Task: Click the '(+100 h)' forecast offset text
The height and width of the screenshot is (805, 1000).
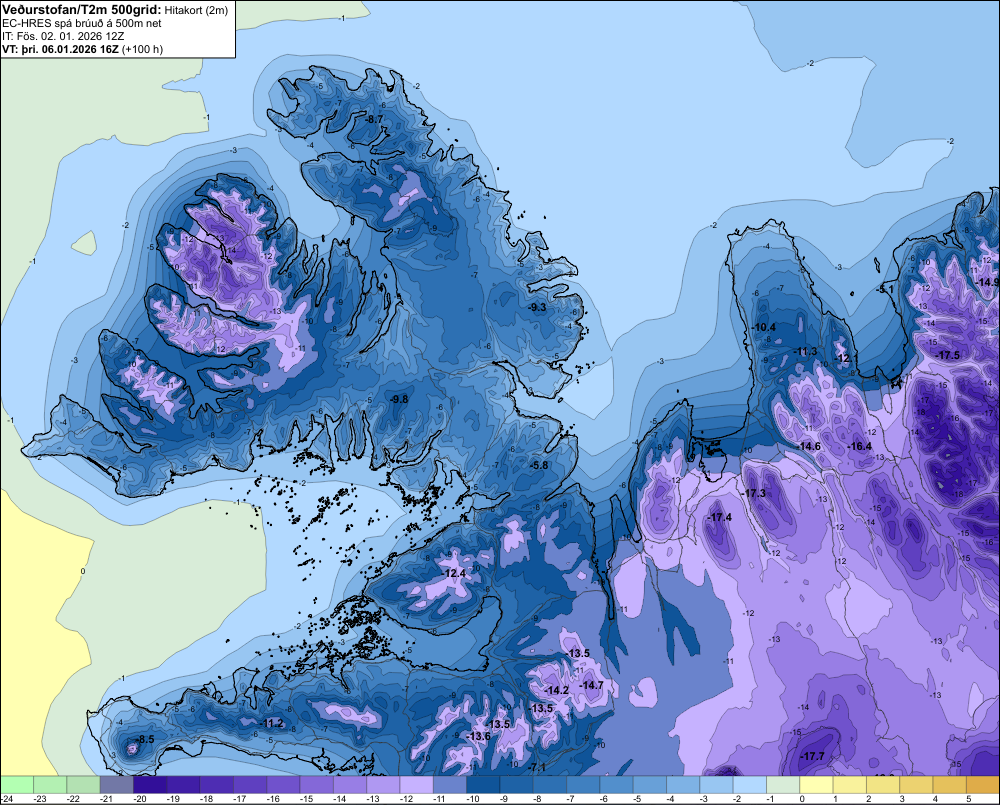Action: click(x=142, y=49)
